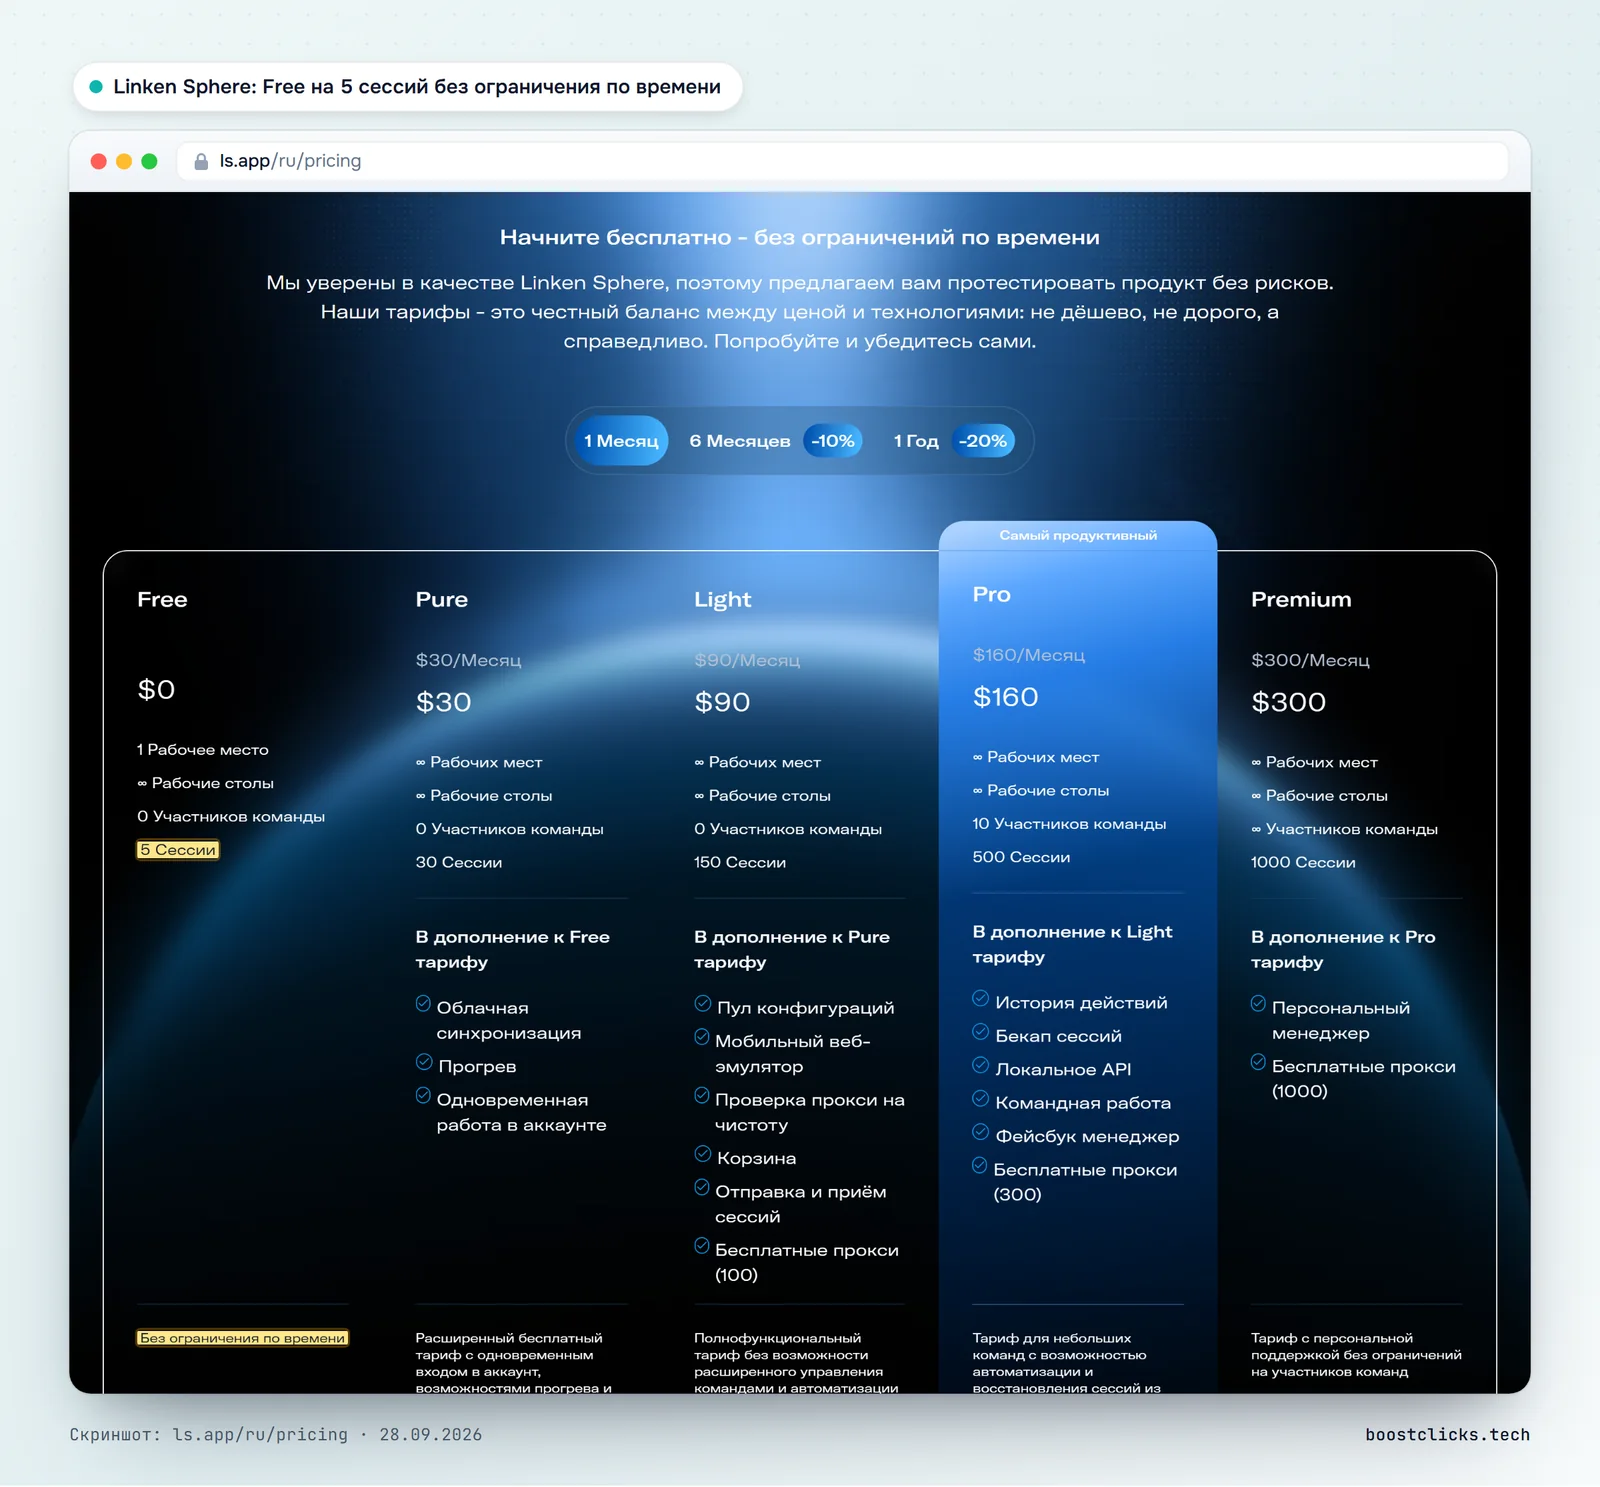Click the 1 Рабочее место line
This screenshot has height=1487, width=1600.
pyautogui.click(x=203, y=750)
